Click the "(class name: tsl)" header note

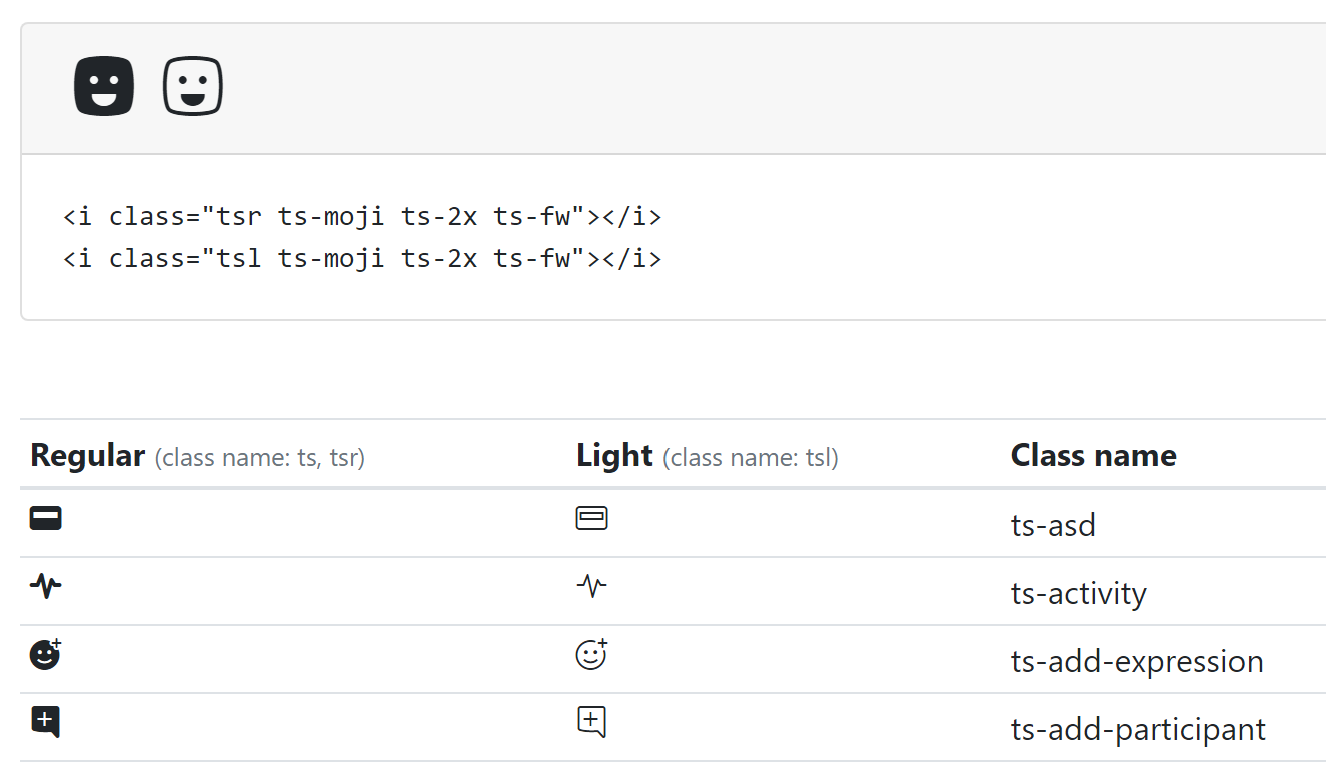(750, 459)
